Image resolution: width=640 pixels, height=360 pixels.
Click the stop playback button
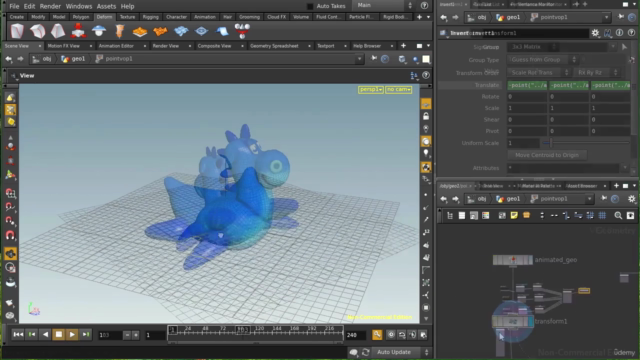point(58,335)
